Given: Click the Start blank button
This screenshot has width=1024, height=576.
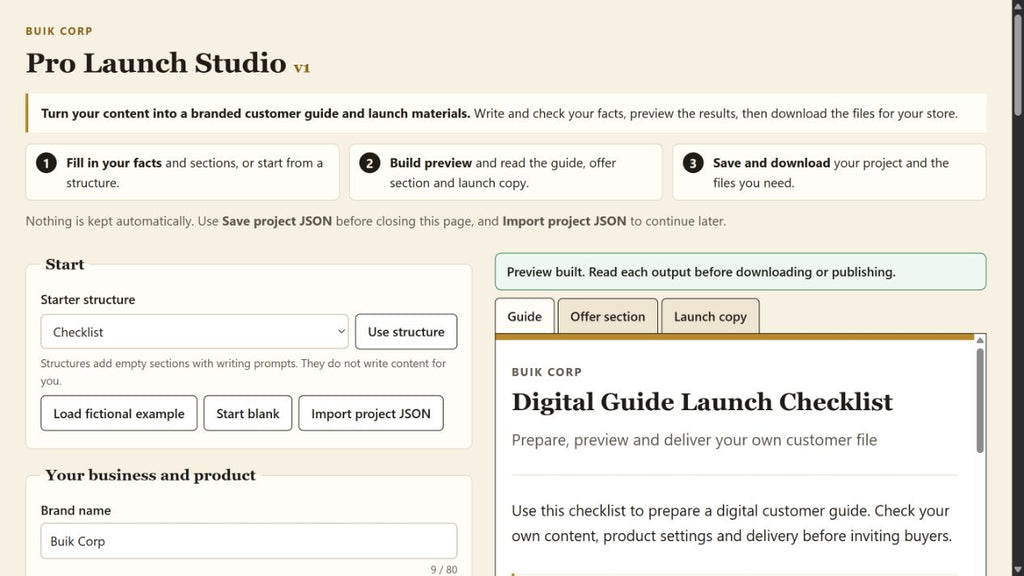Looking at the screenshot, I should pos(248,413).
